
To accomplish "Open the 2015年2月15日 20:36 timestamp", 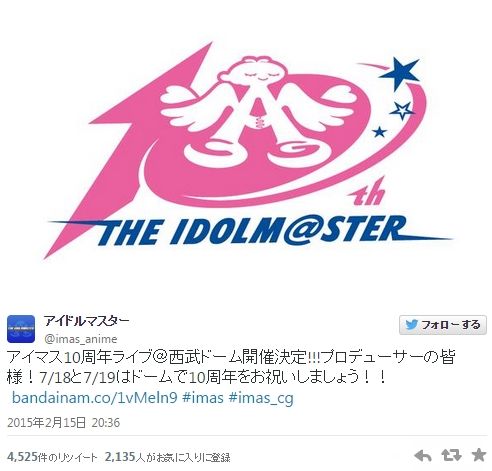I will click(64, 423).
